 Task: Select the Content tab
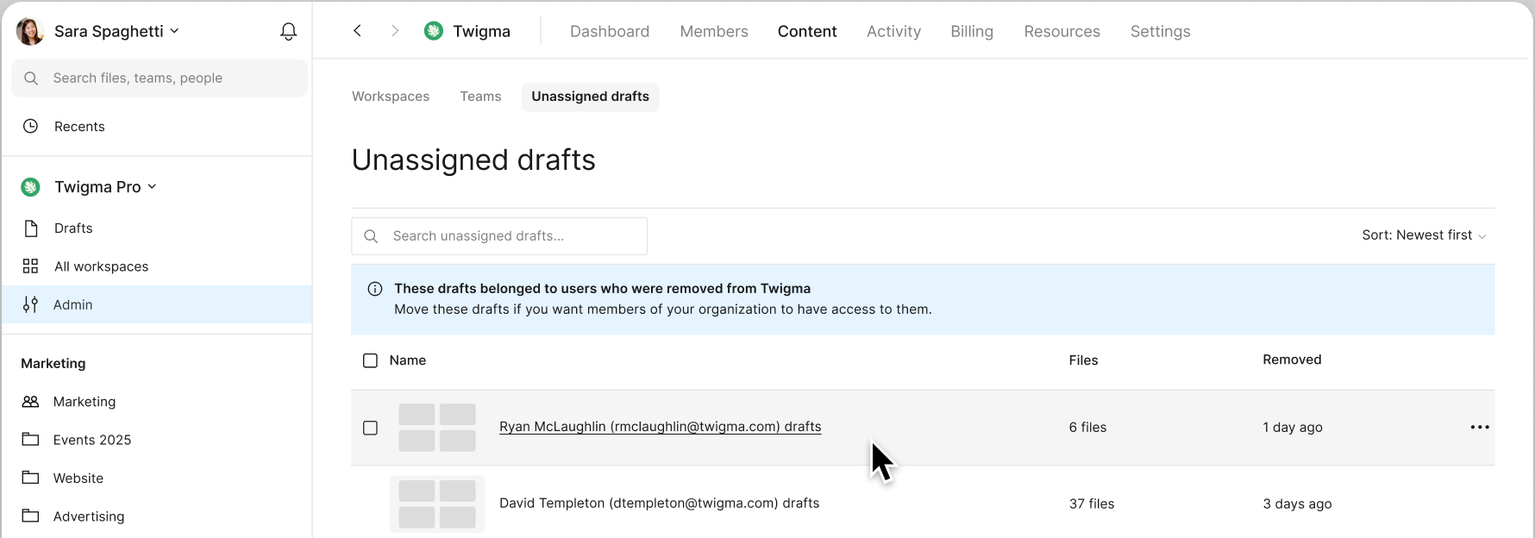[807, 31]
